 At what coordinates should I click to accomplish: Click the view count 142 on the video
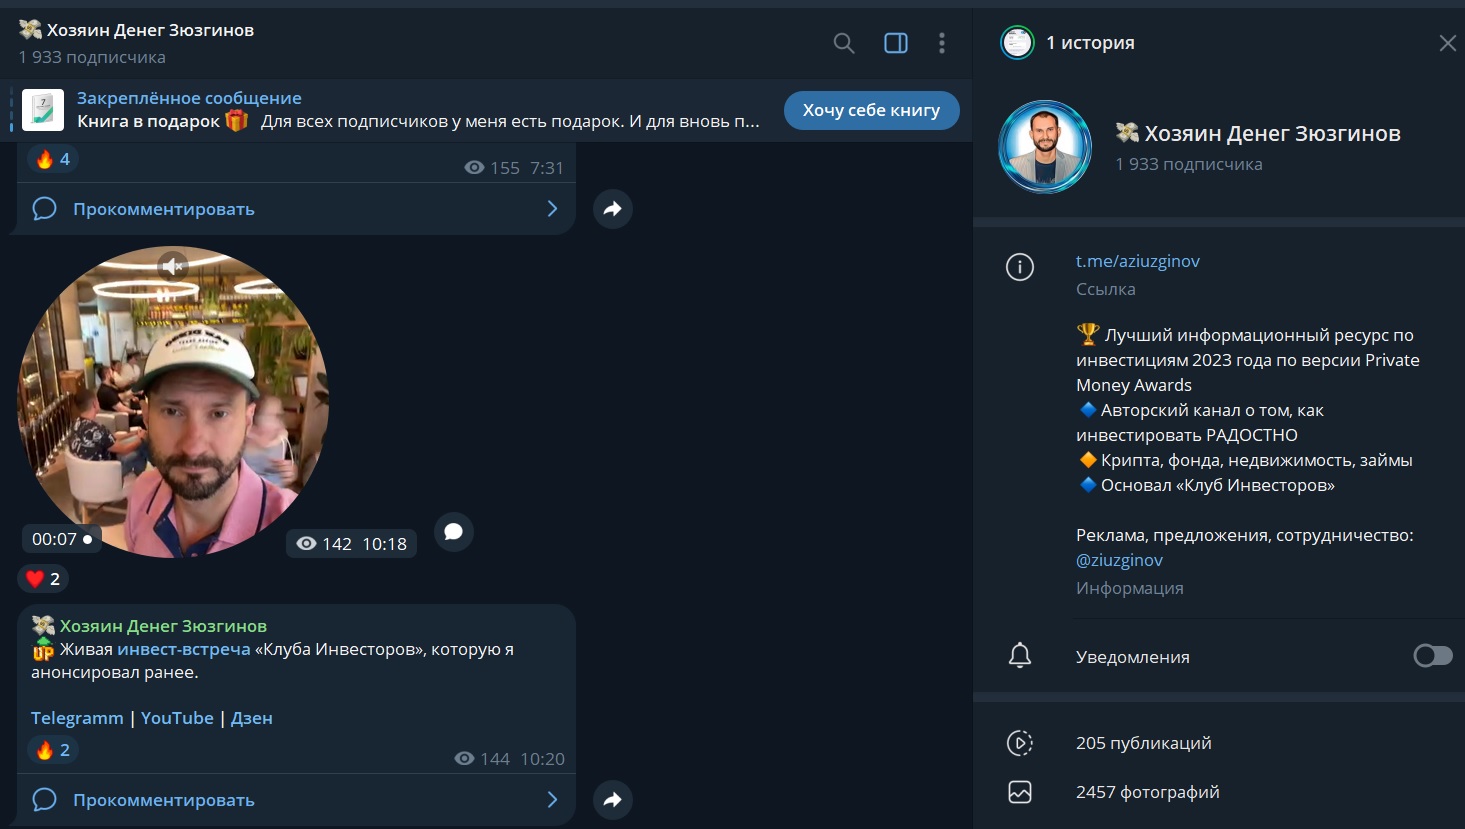coord(336,544)
